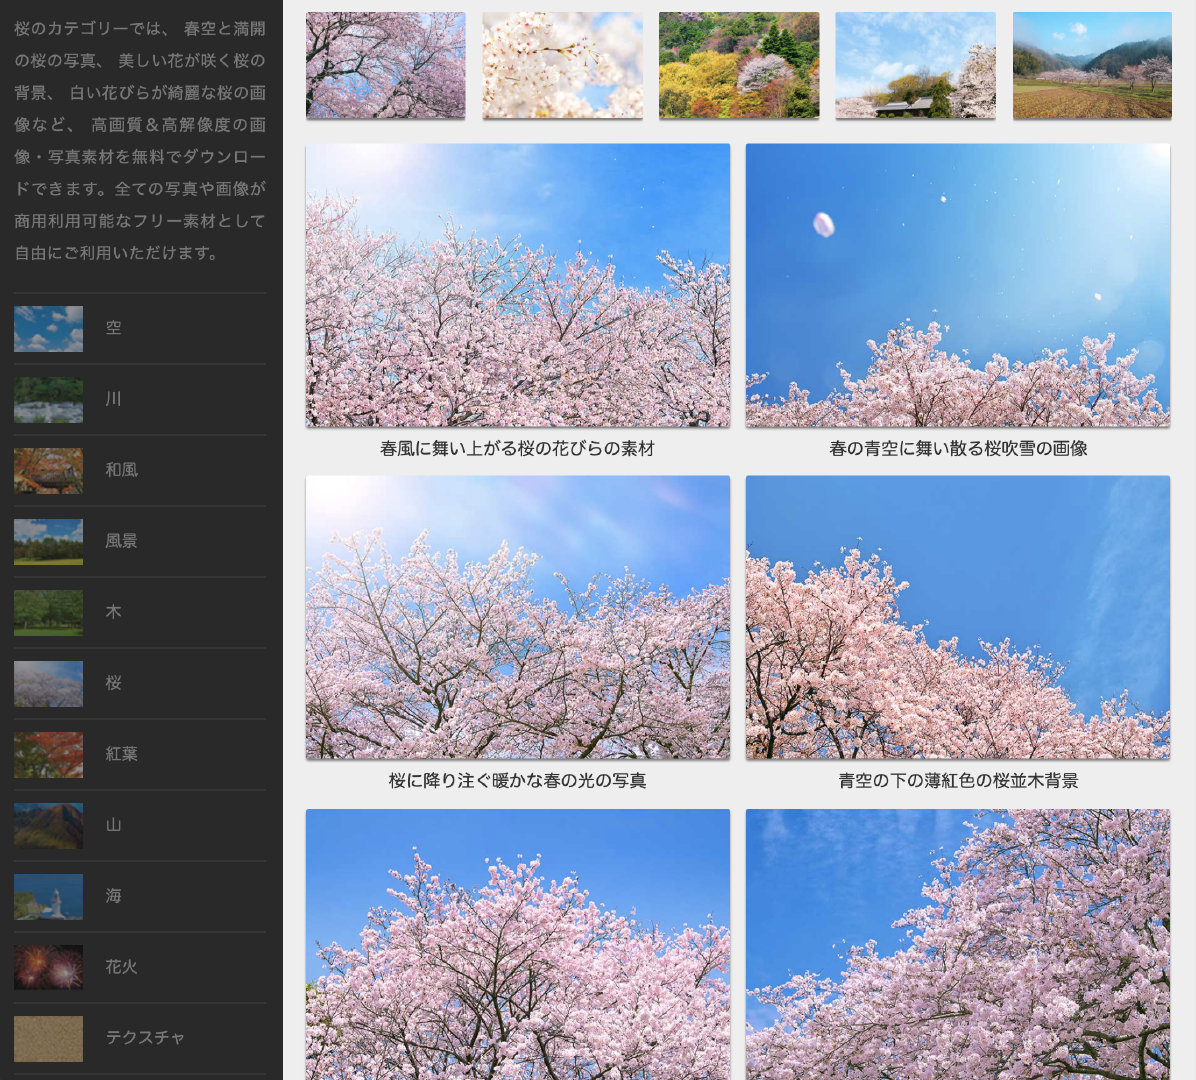Open top-row white blossom close-up thumbnail

click(x=563, y=65)
